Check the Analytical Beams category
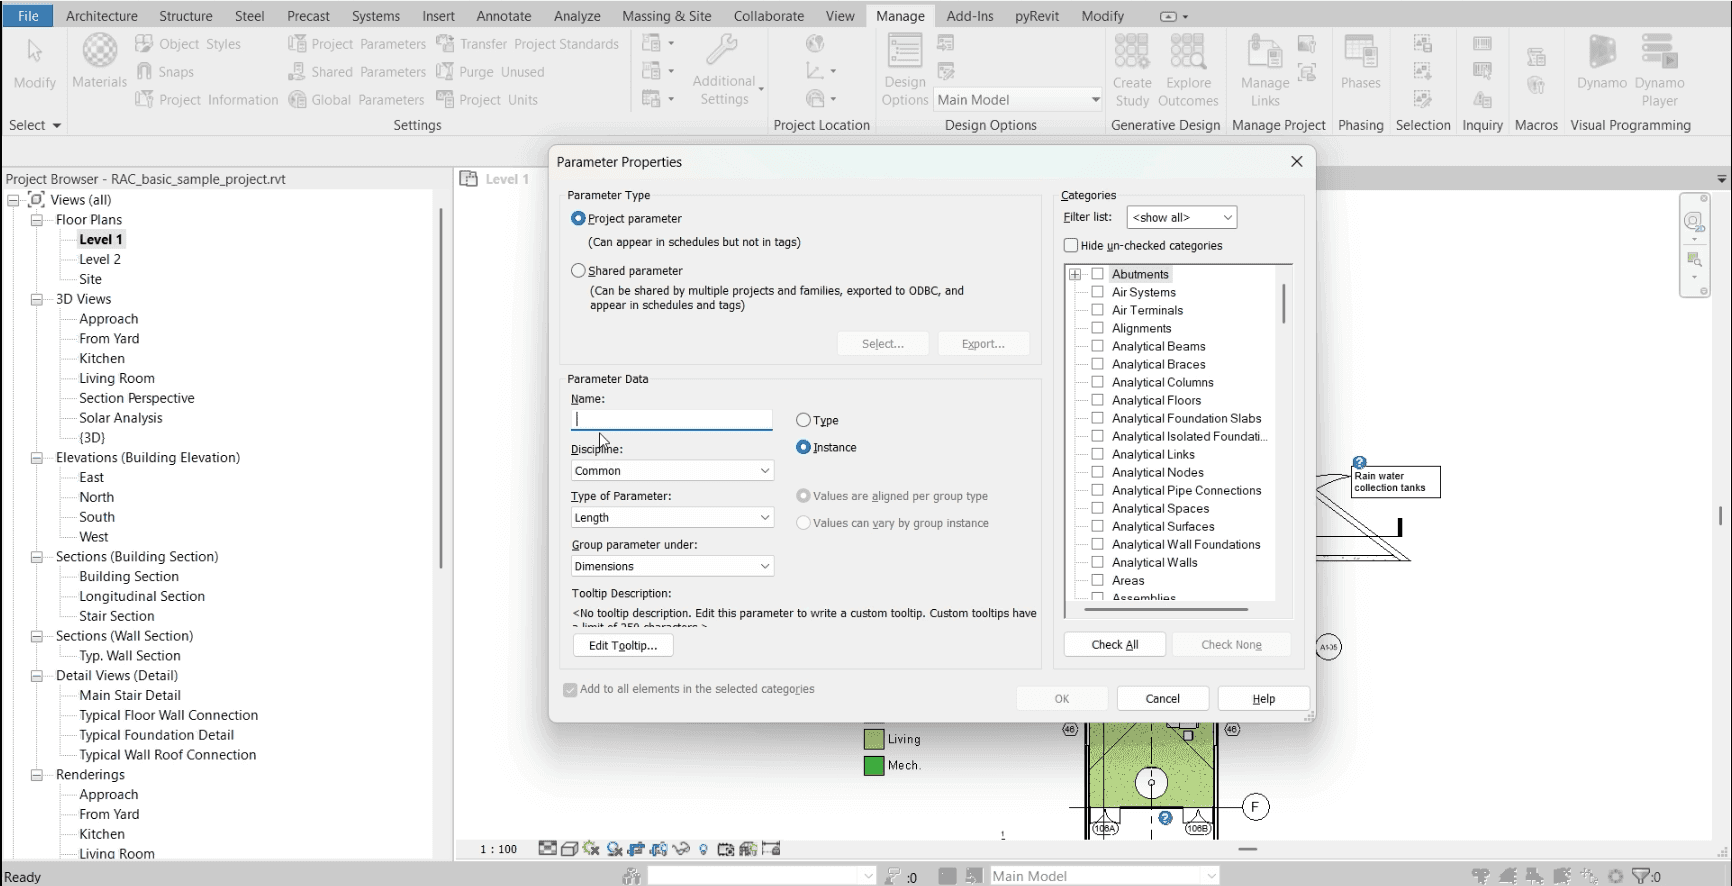1732x886 pixels. pos(1097,346)
